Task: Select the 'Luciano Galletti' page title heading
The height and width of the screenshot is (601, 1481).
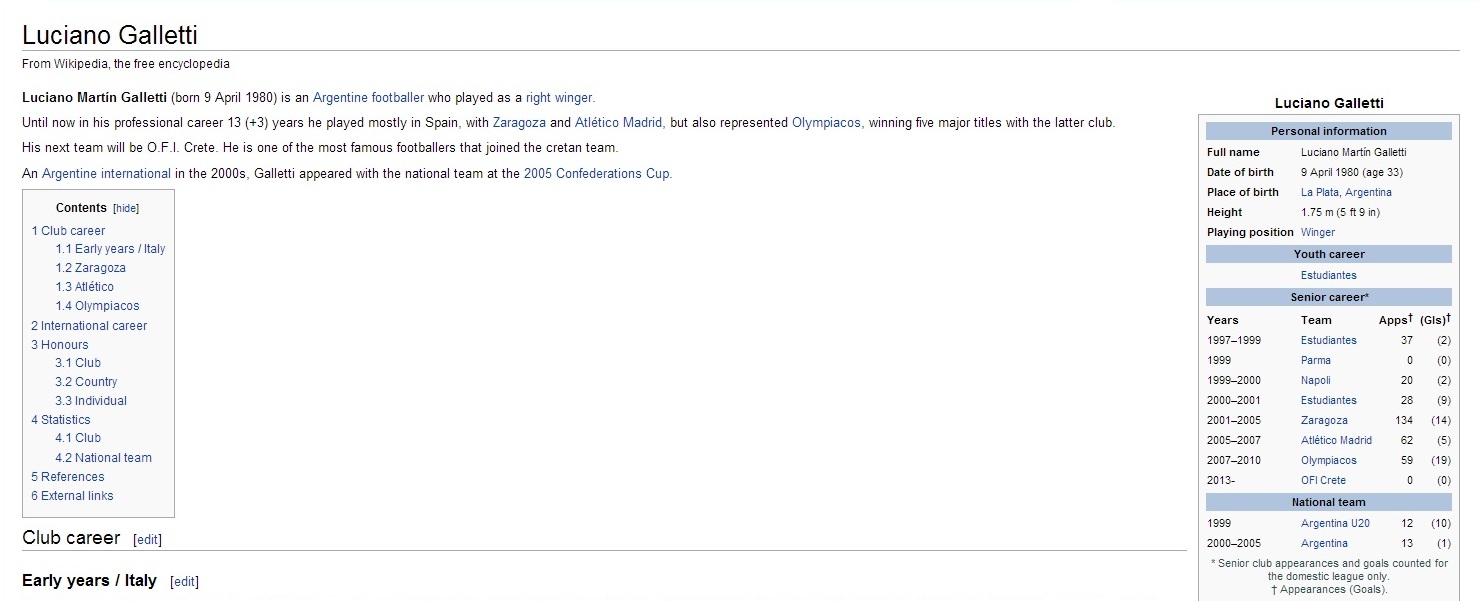Action: 110,35
